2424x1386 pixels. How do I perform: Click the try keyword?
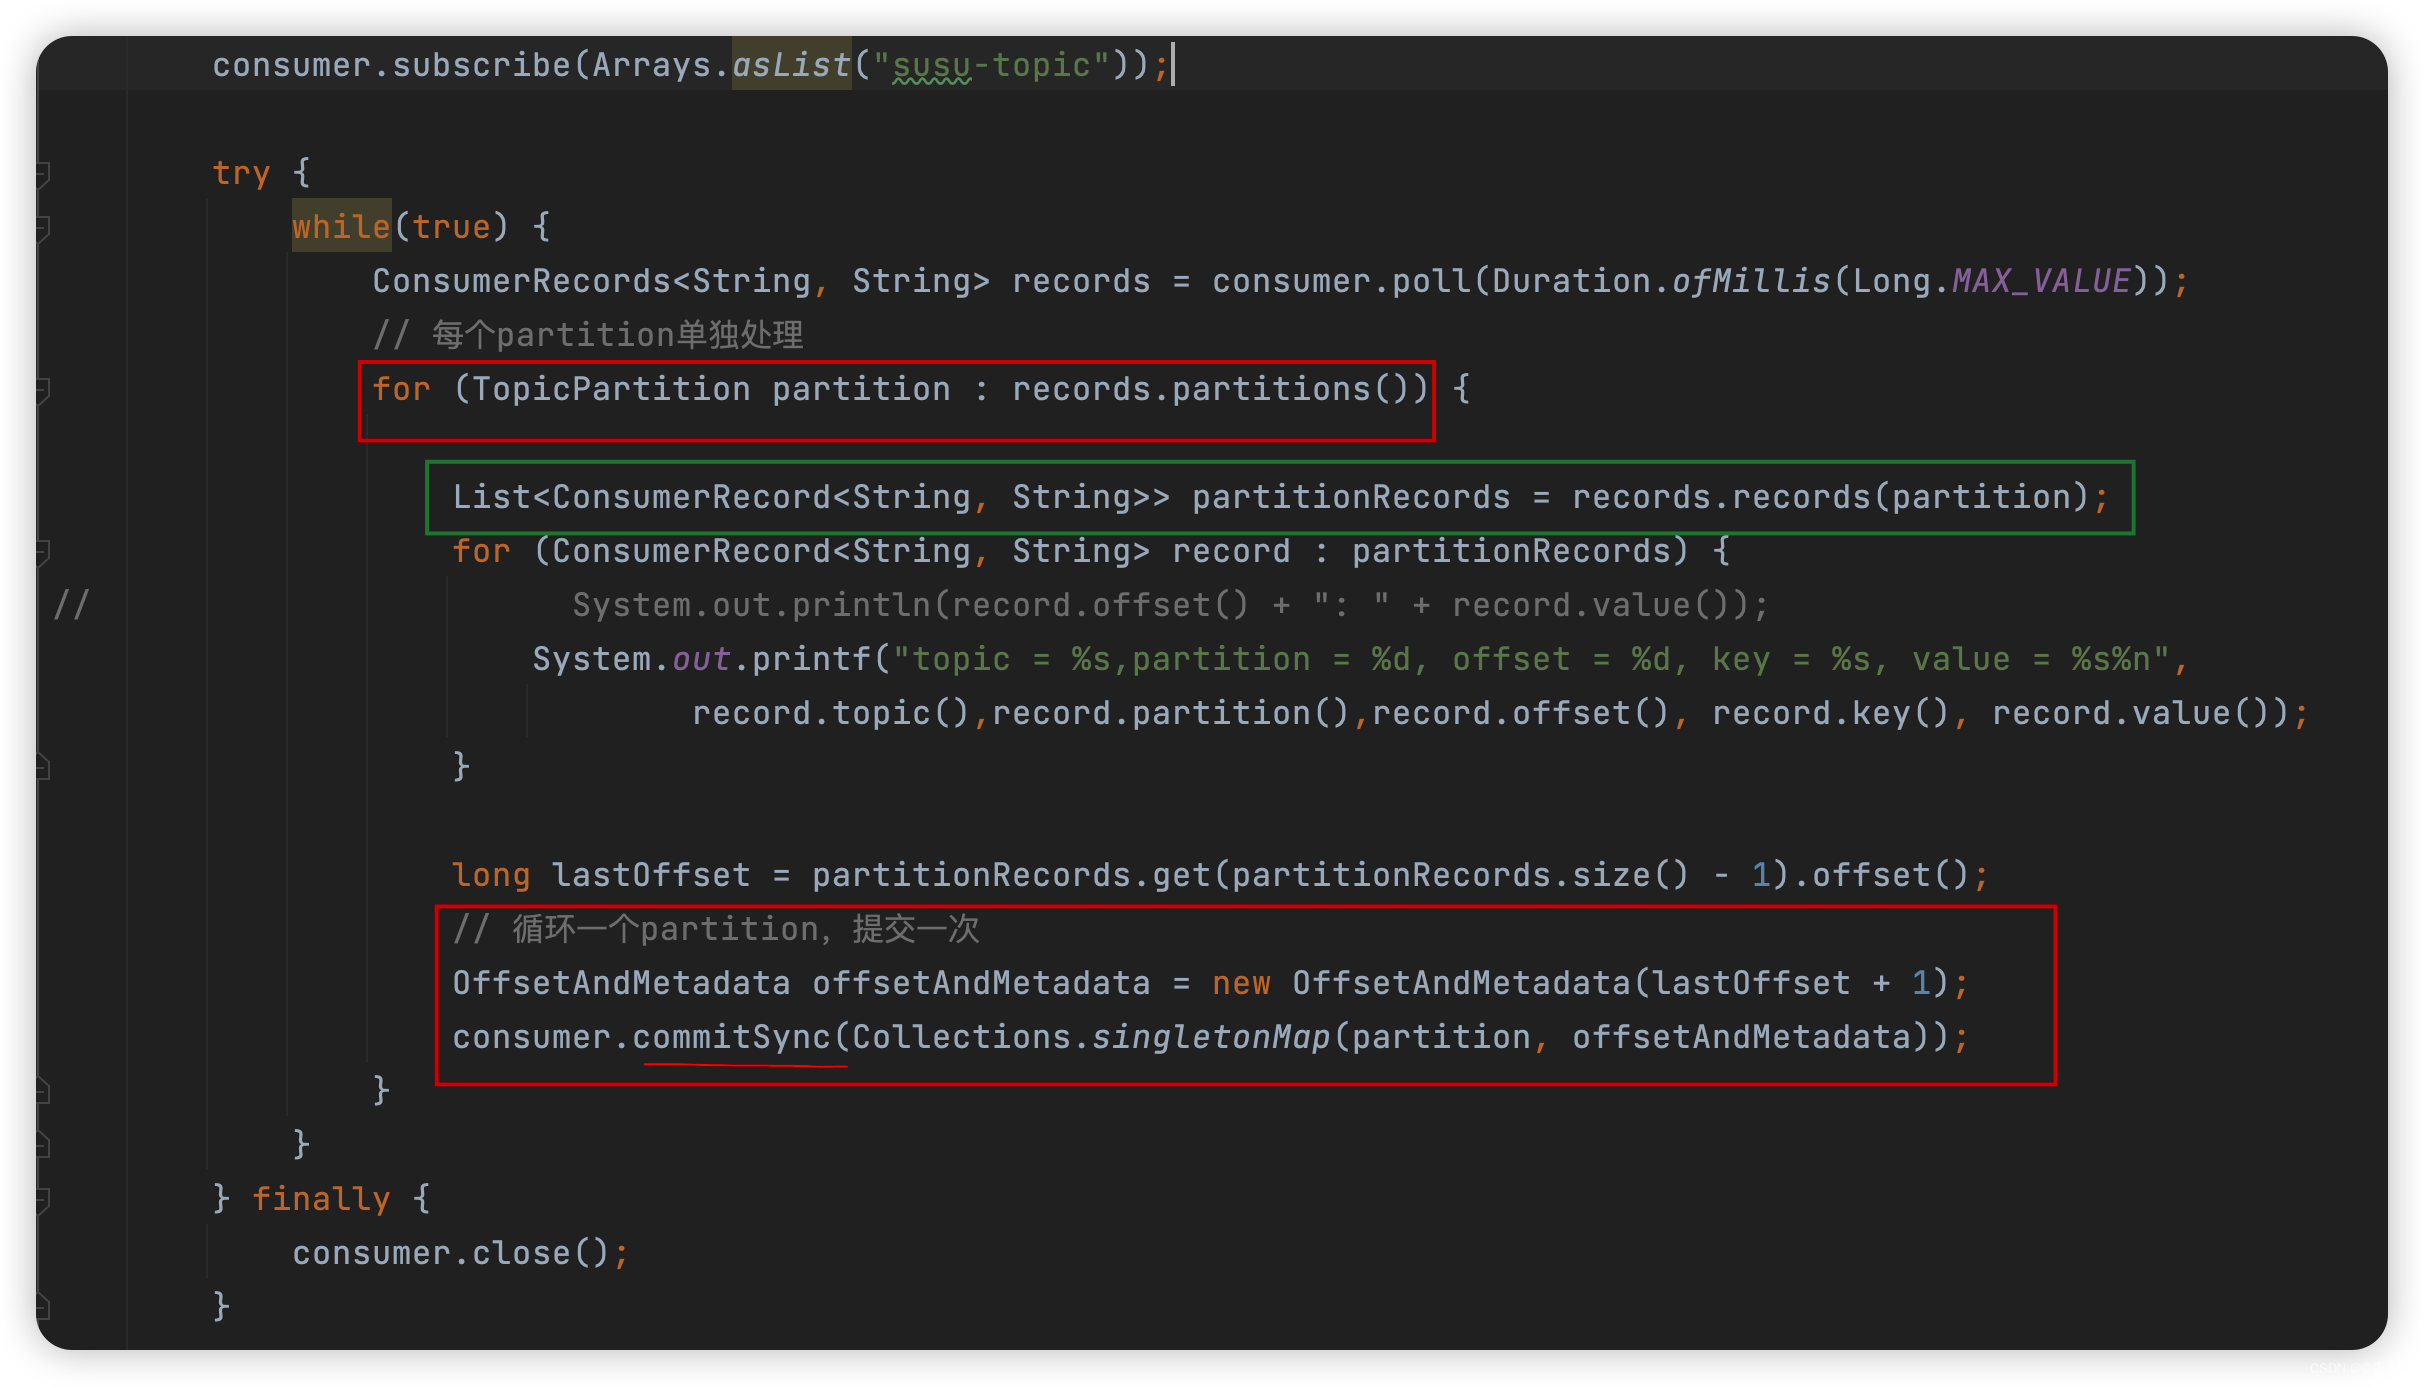(241, 174)
